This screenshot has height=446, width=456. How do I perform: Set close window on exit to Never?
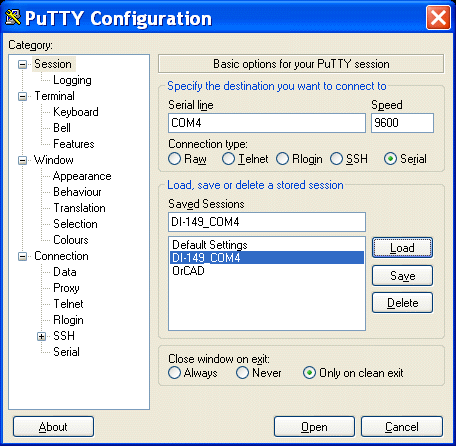pos(242,373)
